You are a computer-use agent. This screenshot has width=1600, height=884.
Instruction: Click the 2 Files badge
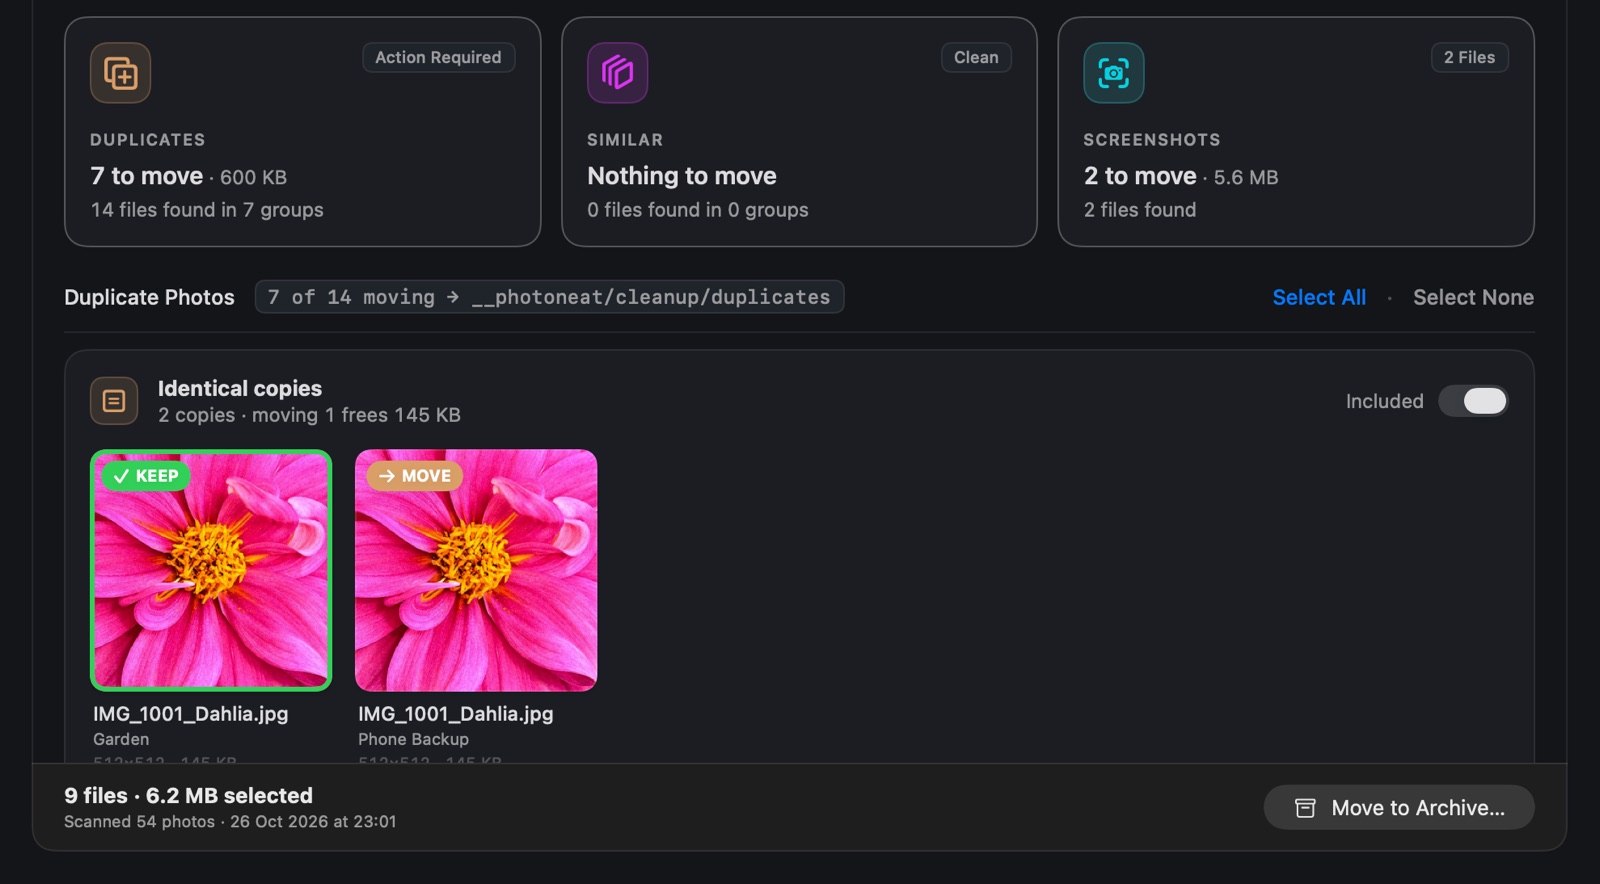(1469, 58)
